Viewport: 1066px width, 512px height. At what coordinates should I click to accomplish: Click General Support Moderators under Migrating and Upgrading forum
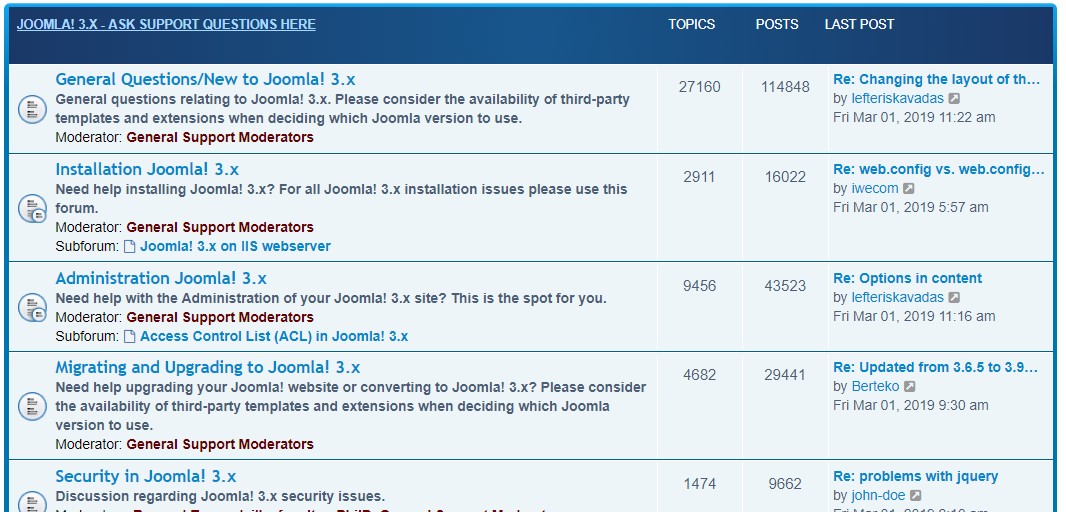coord(220,444)
